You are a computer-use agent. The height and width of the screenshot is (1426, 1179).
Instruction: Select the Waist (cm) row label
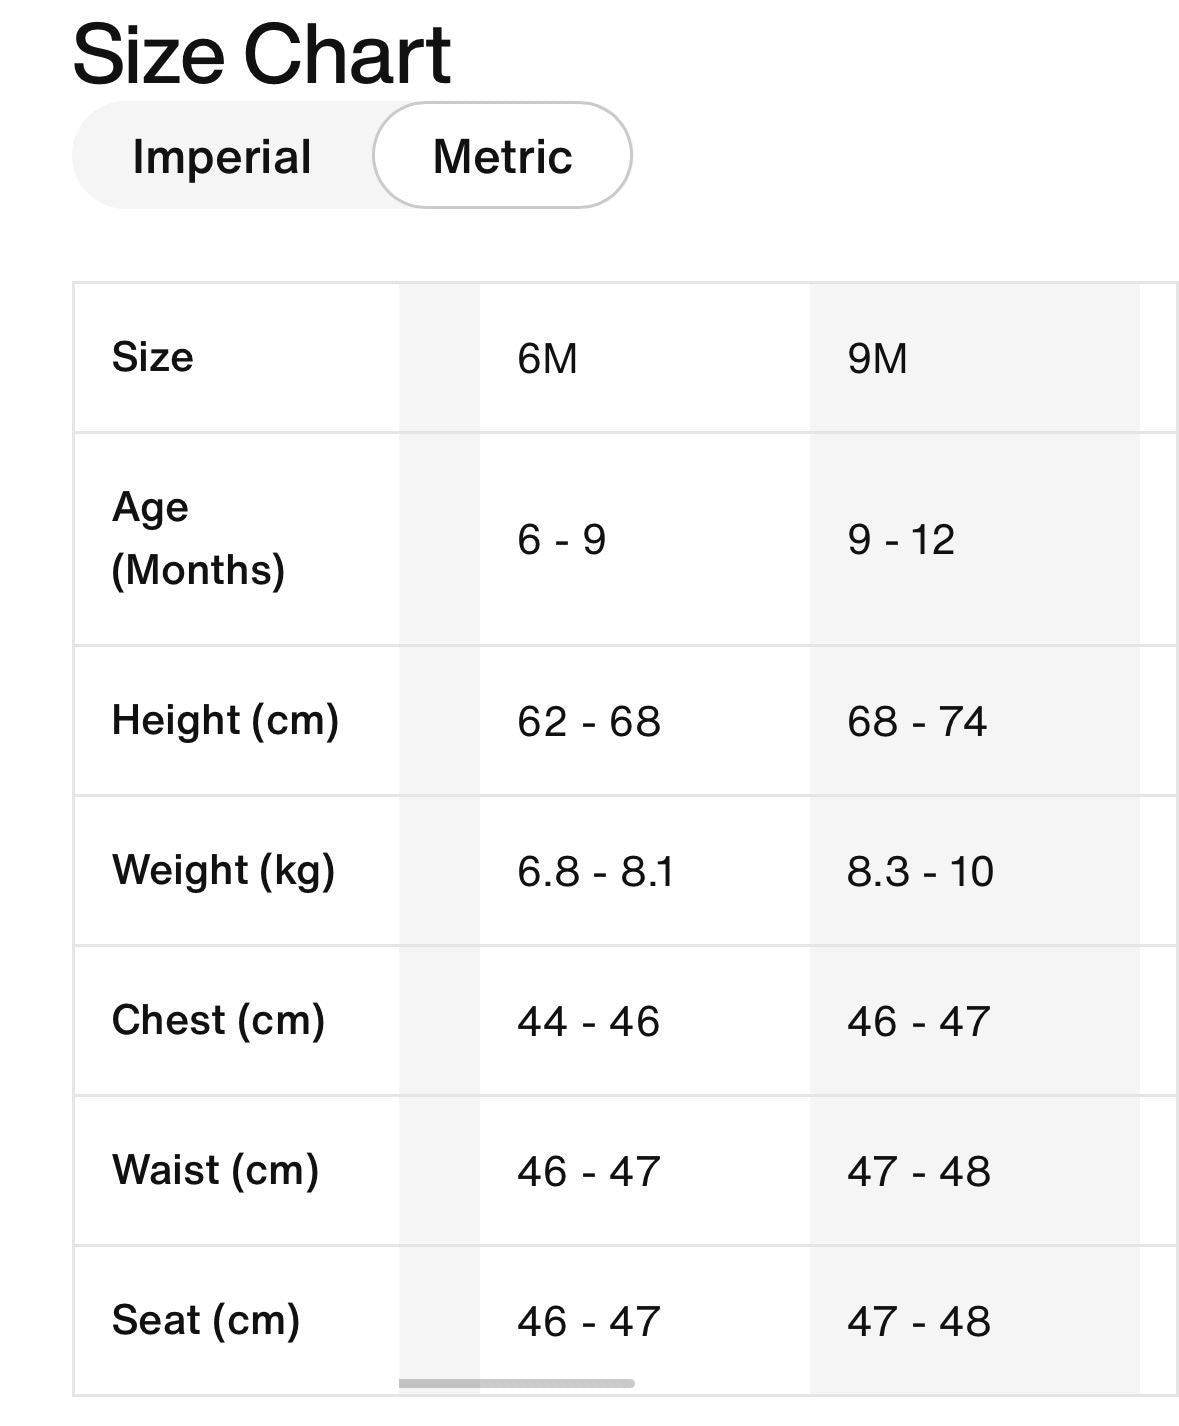tap(217, 1169)
